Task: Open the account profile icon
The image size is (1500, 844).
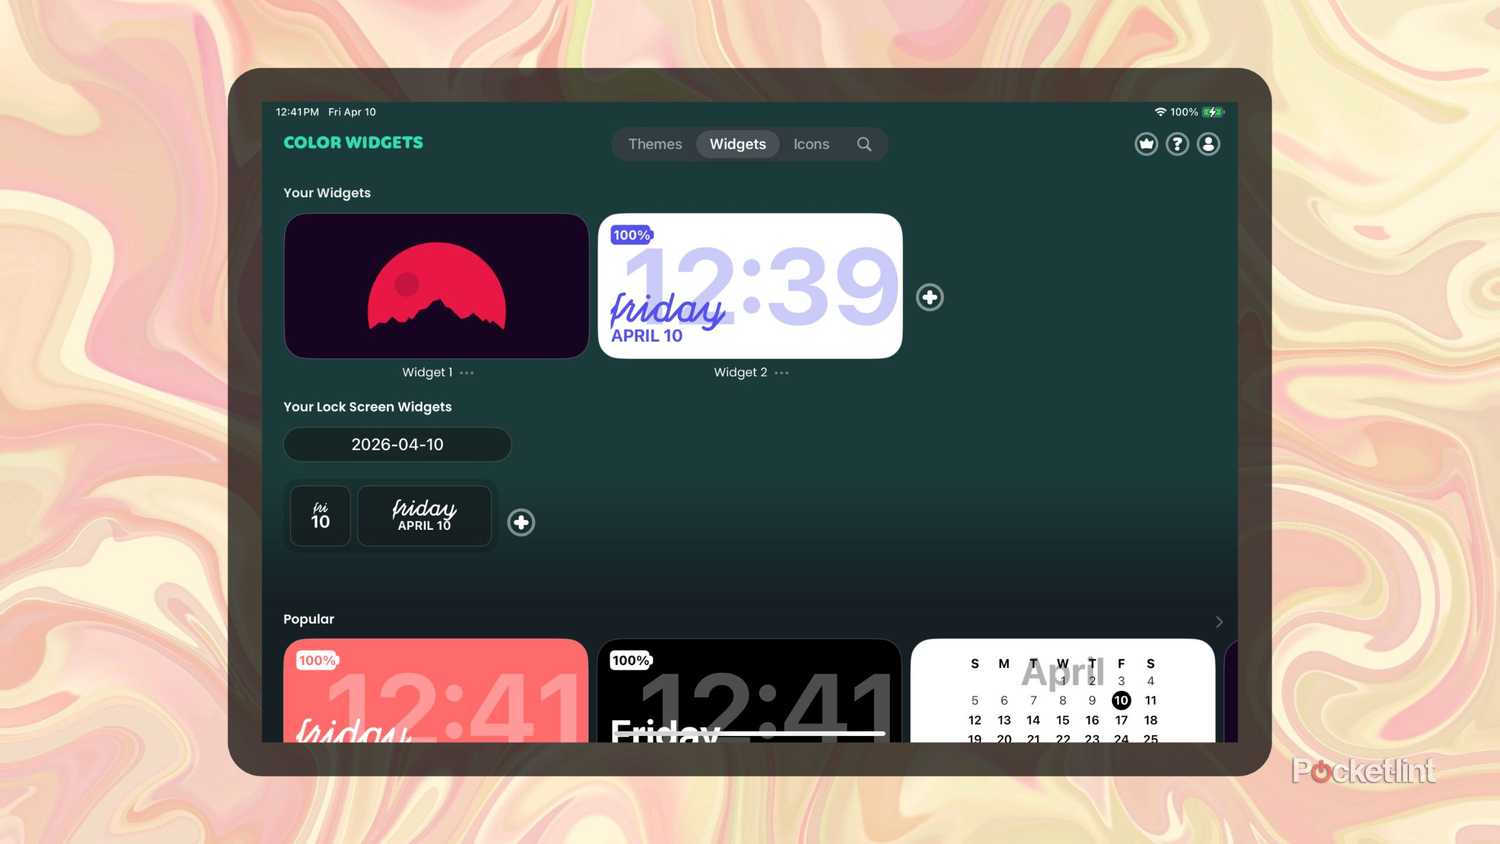Action: 1209,143
